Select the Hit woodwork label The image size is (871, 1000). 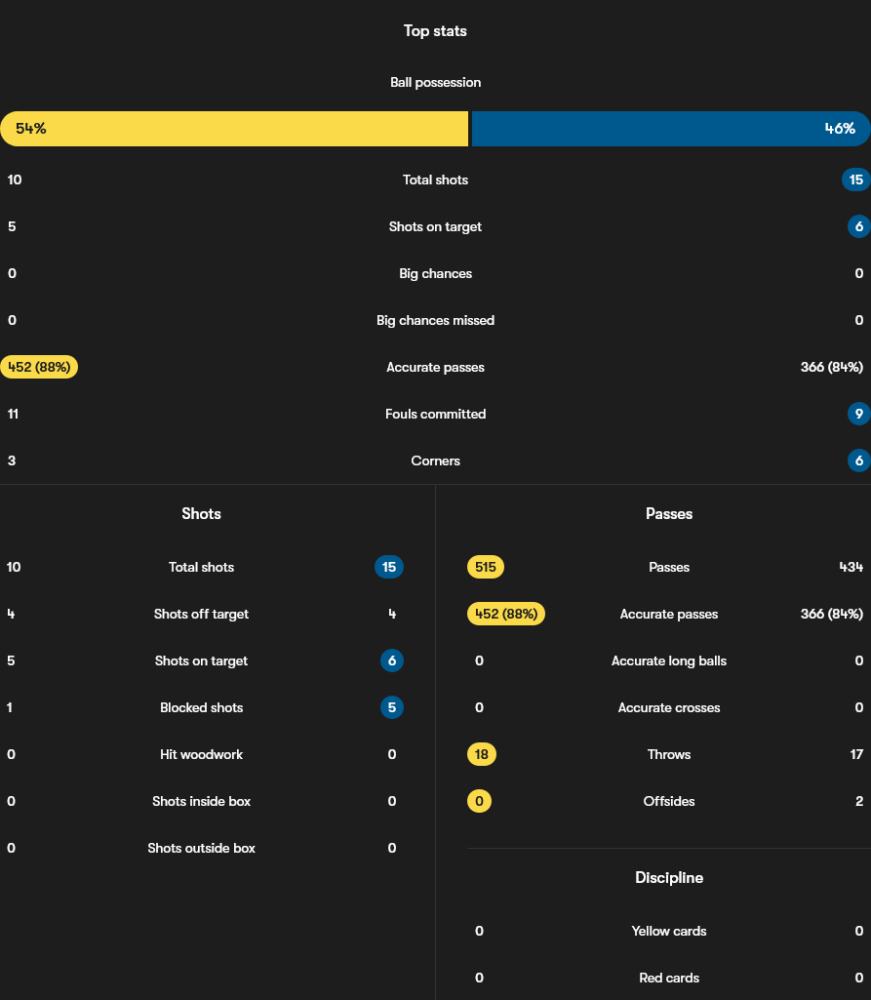[201, 754]
